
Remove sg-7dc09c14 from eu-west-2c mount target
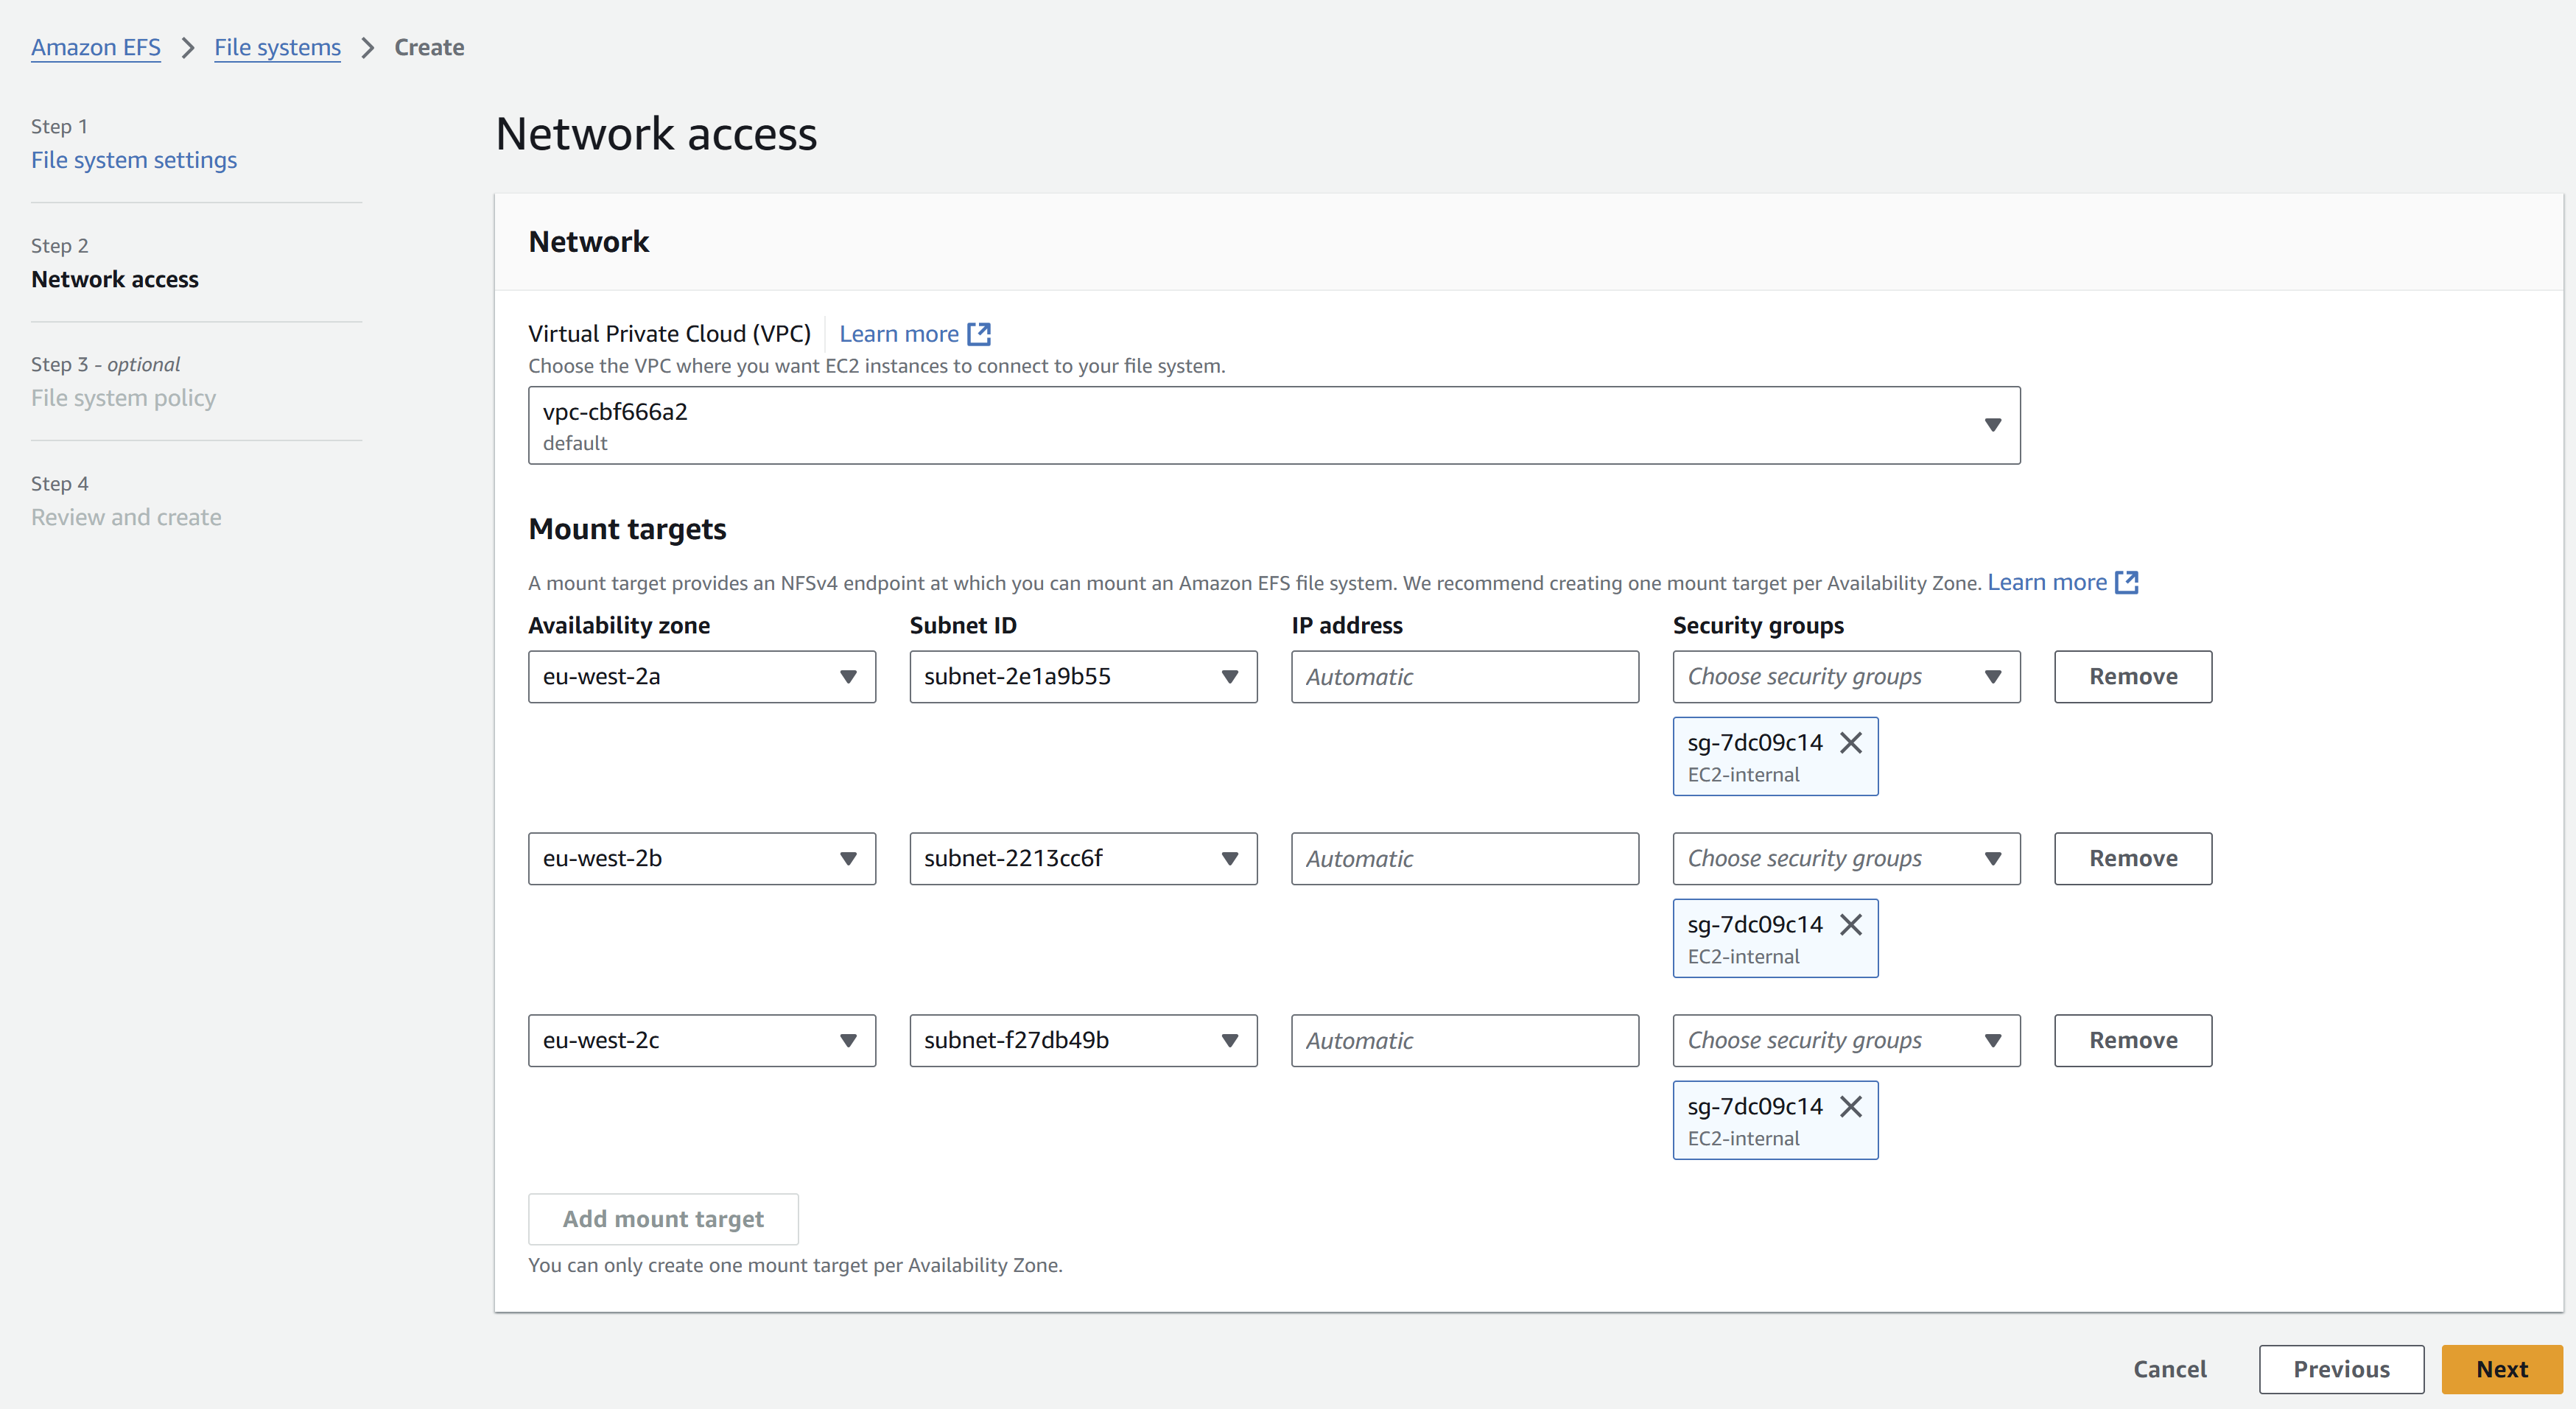[x=1851, y=1107]
